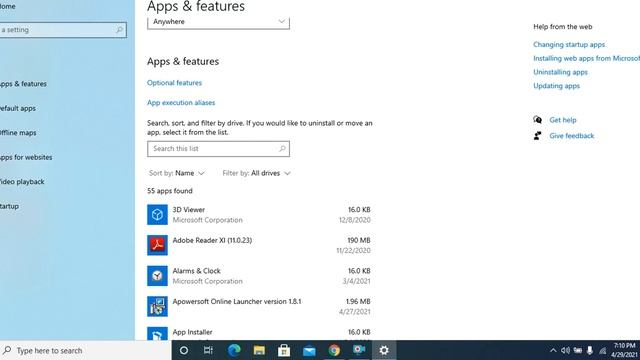Click the 190 MB size value
This screenshot has height=360, width=640.
point(359,240)
